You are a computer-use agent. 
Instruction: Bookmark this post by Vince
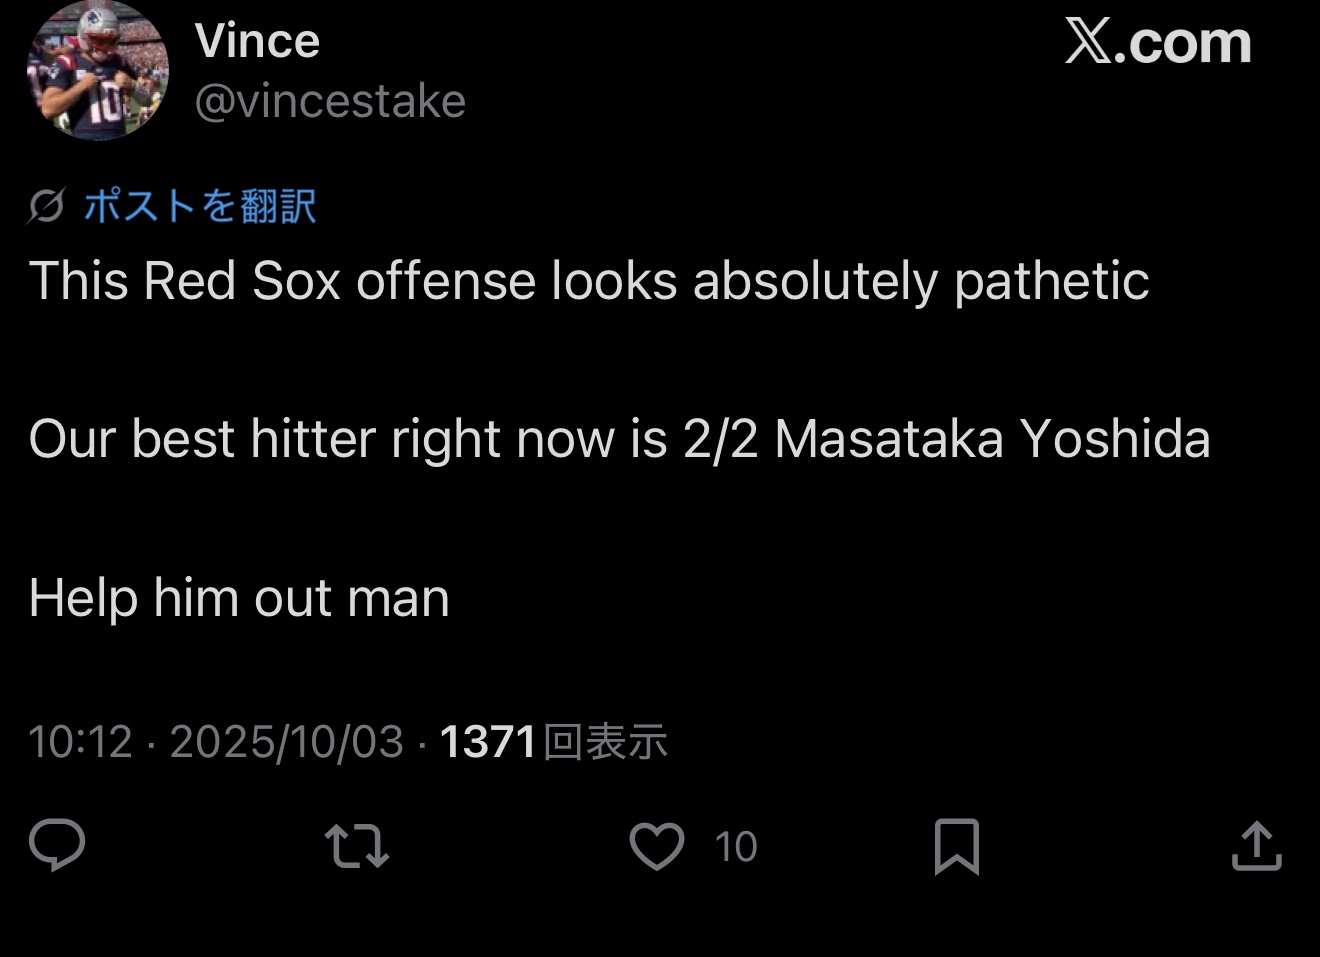point(956,846)
